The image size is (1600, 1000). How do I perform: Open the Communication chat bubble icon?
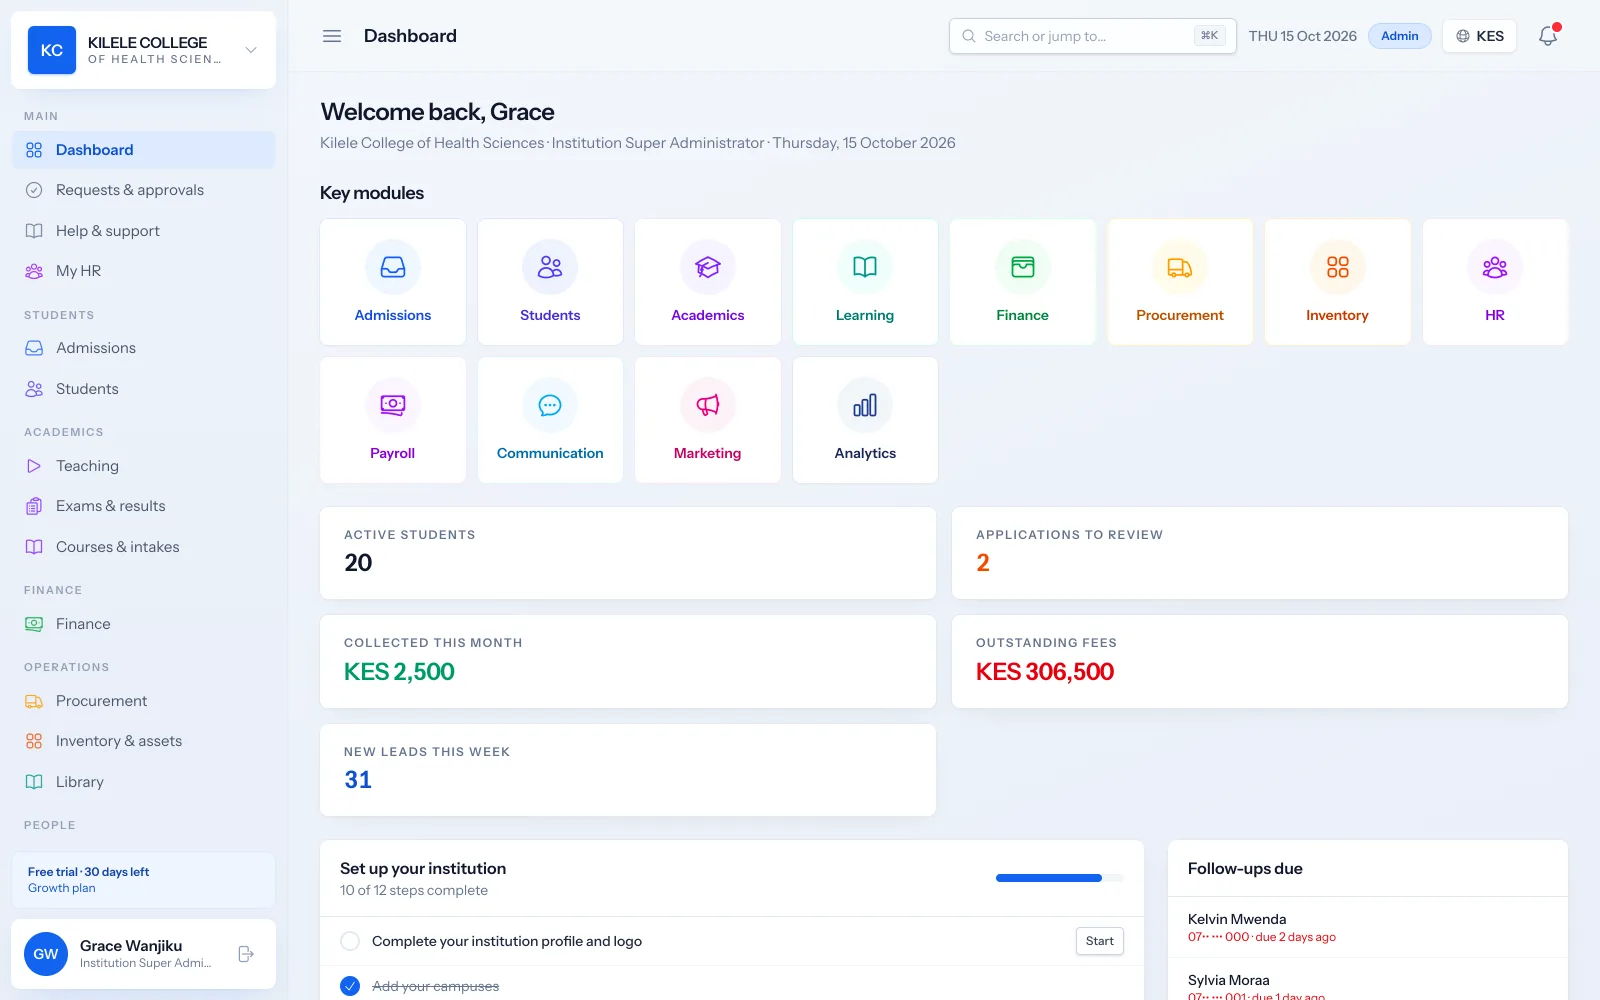pyautogui.click(x=550, y=405)
